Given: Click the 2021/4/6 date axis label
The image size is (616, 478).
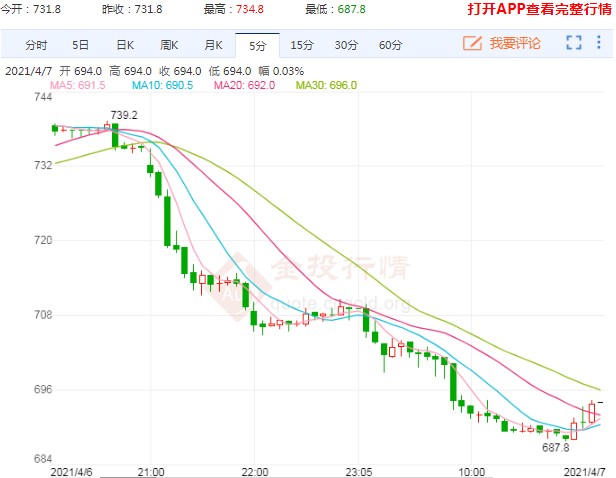Looking at the screenshot, I should click(x=72, y=472).
